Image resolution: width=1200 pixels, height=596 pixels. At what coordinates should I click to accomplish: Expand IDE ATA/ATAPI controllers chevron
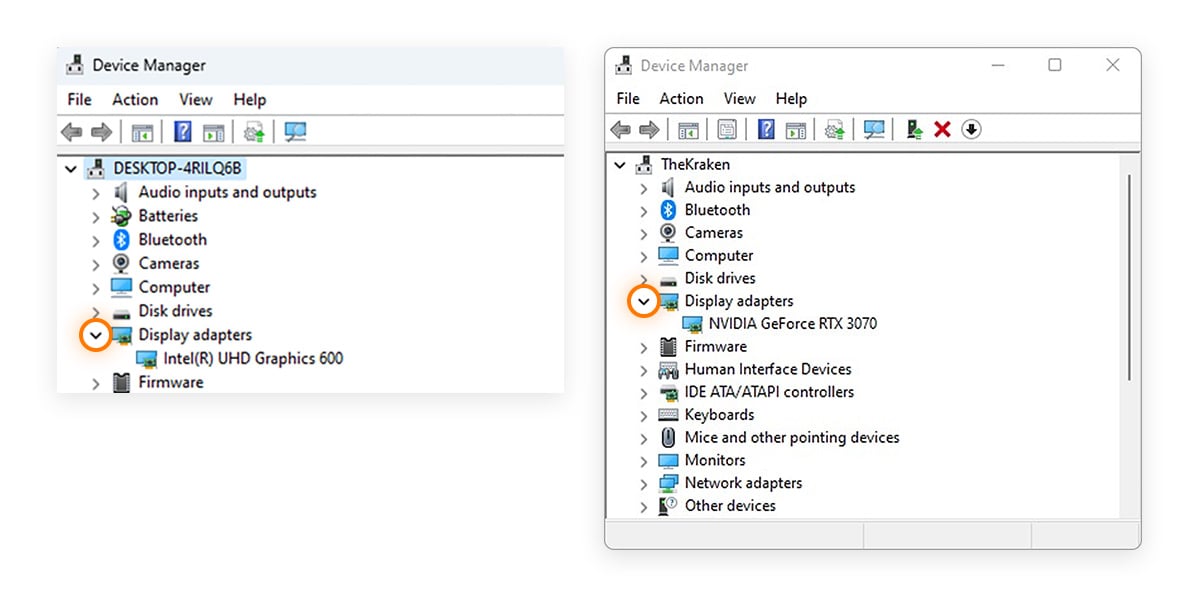644,393
